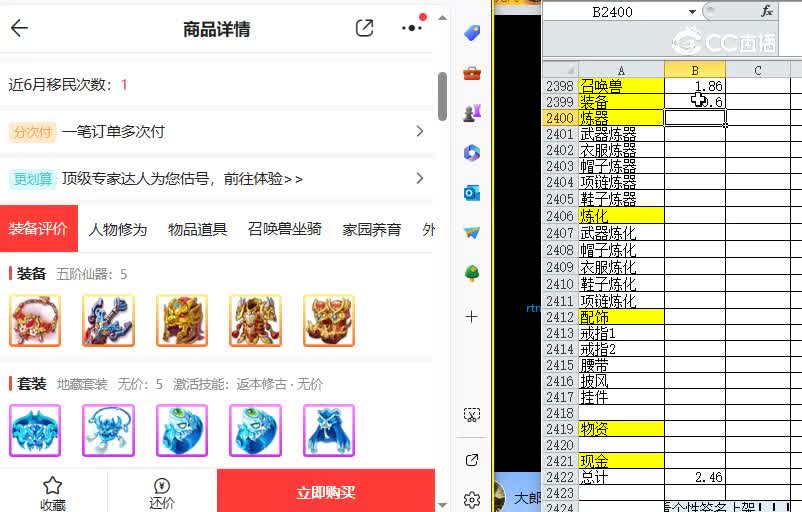Open the green tree sidebar icon

click(472, 273)
